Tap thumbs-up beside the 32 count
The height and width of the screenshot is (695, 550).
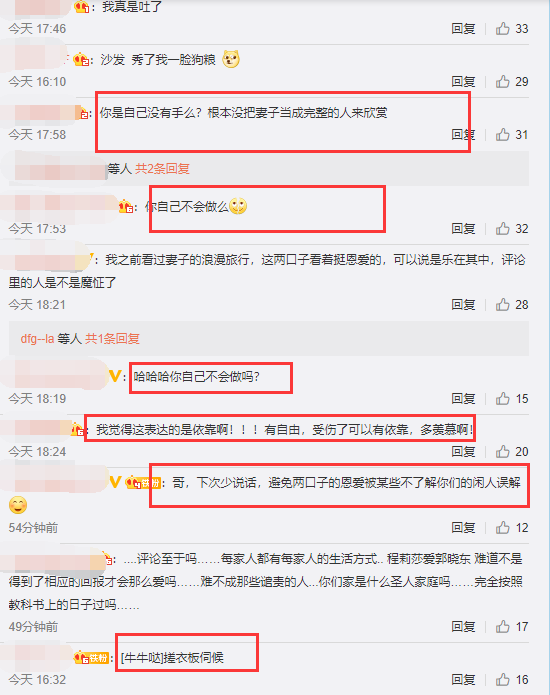pos(503,228)
